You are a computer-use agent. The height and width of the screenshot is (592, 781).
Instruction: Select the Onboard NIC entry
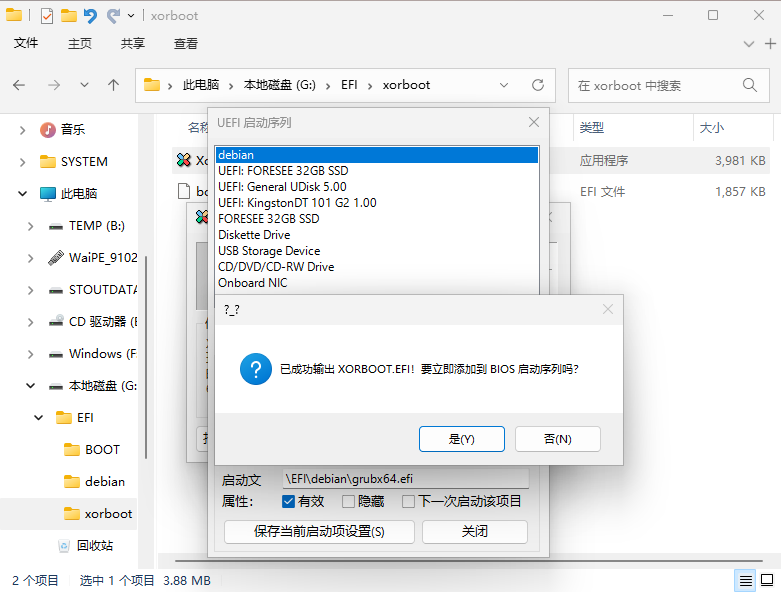pos(377,282)
